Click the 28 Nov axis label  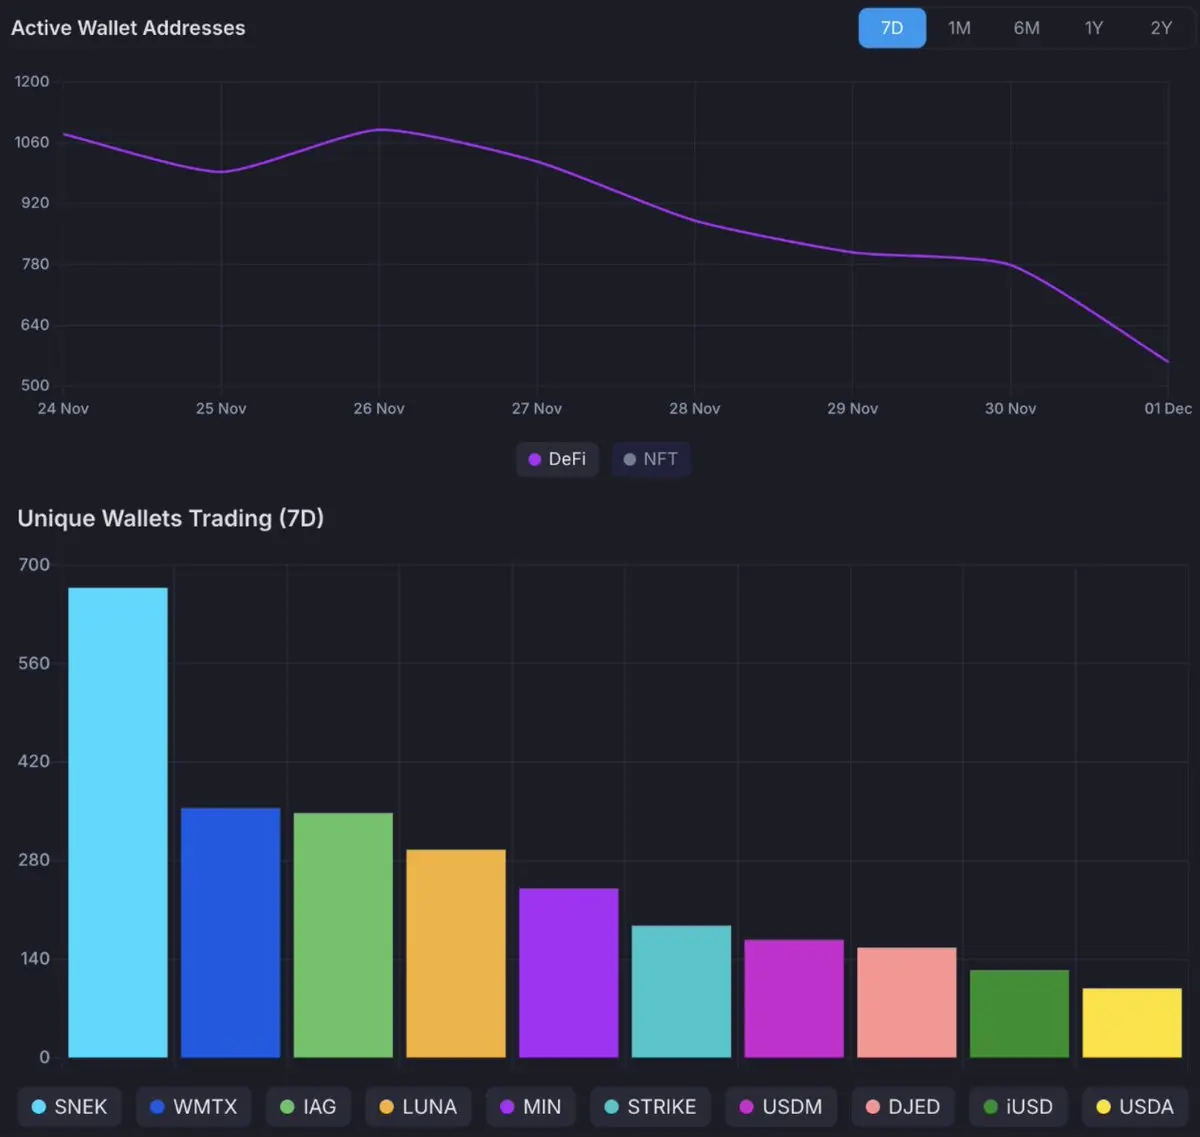coord(695,408)
